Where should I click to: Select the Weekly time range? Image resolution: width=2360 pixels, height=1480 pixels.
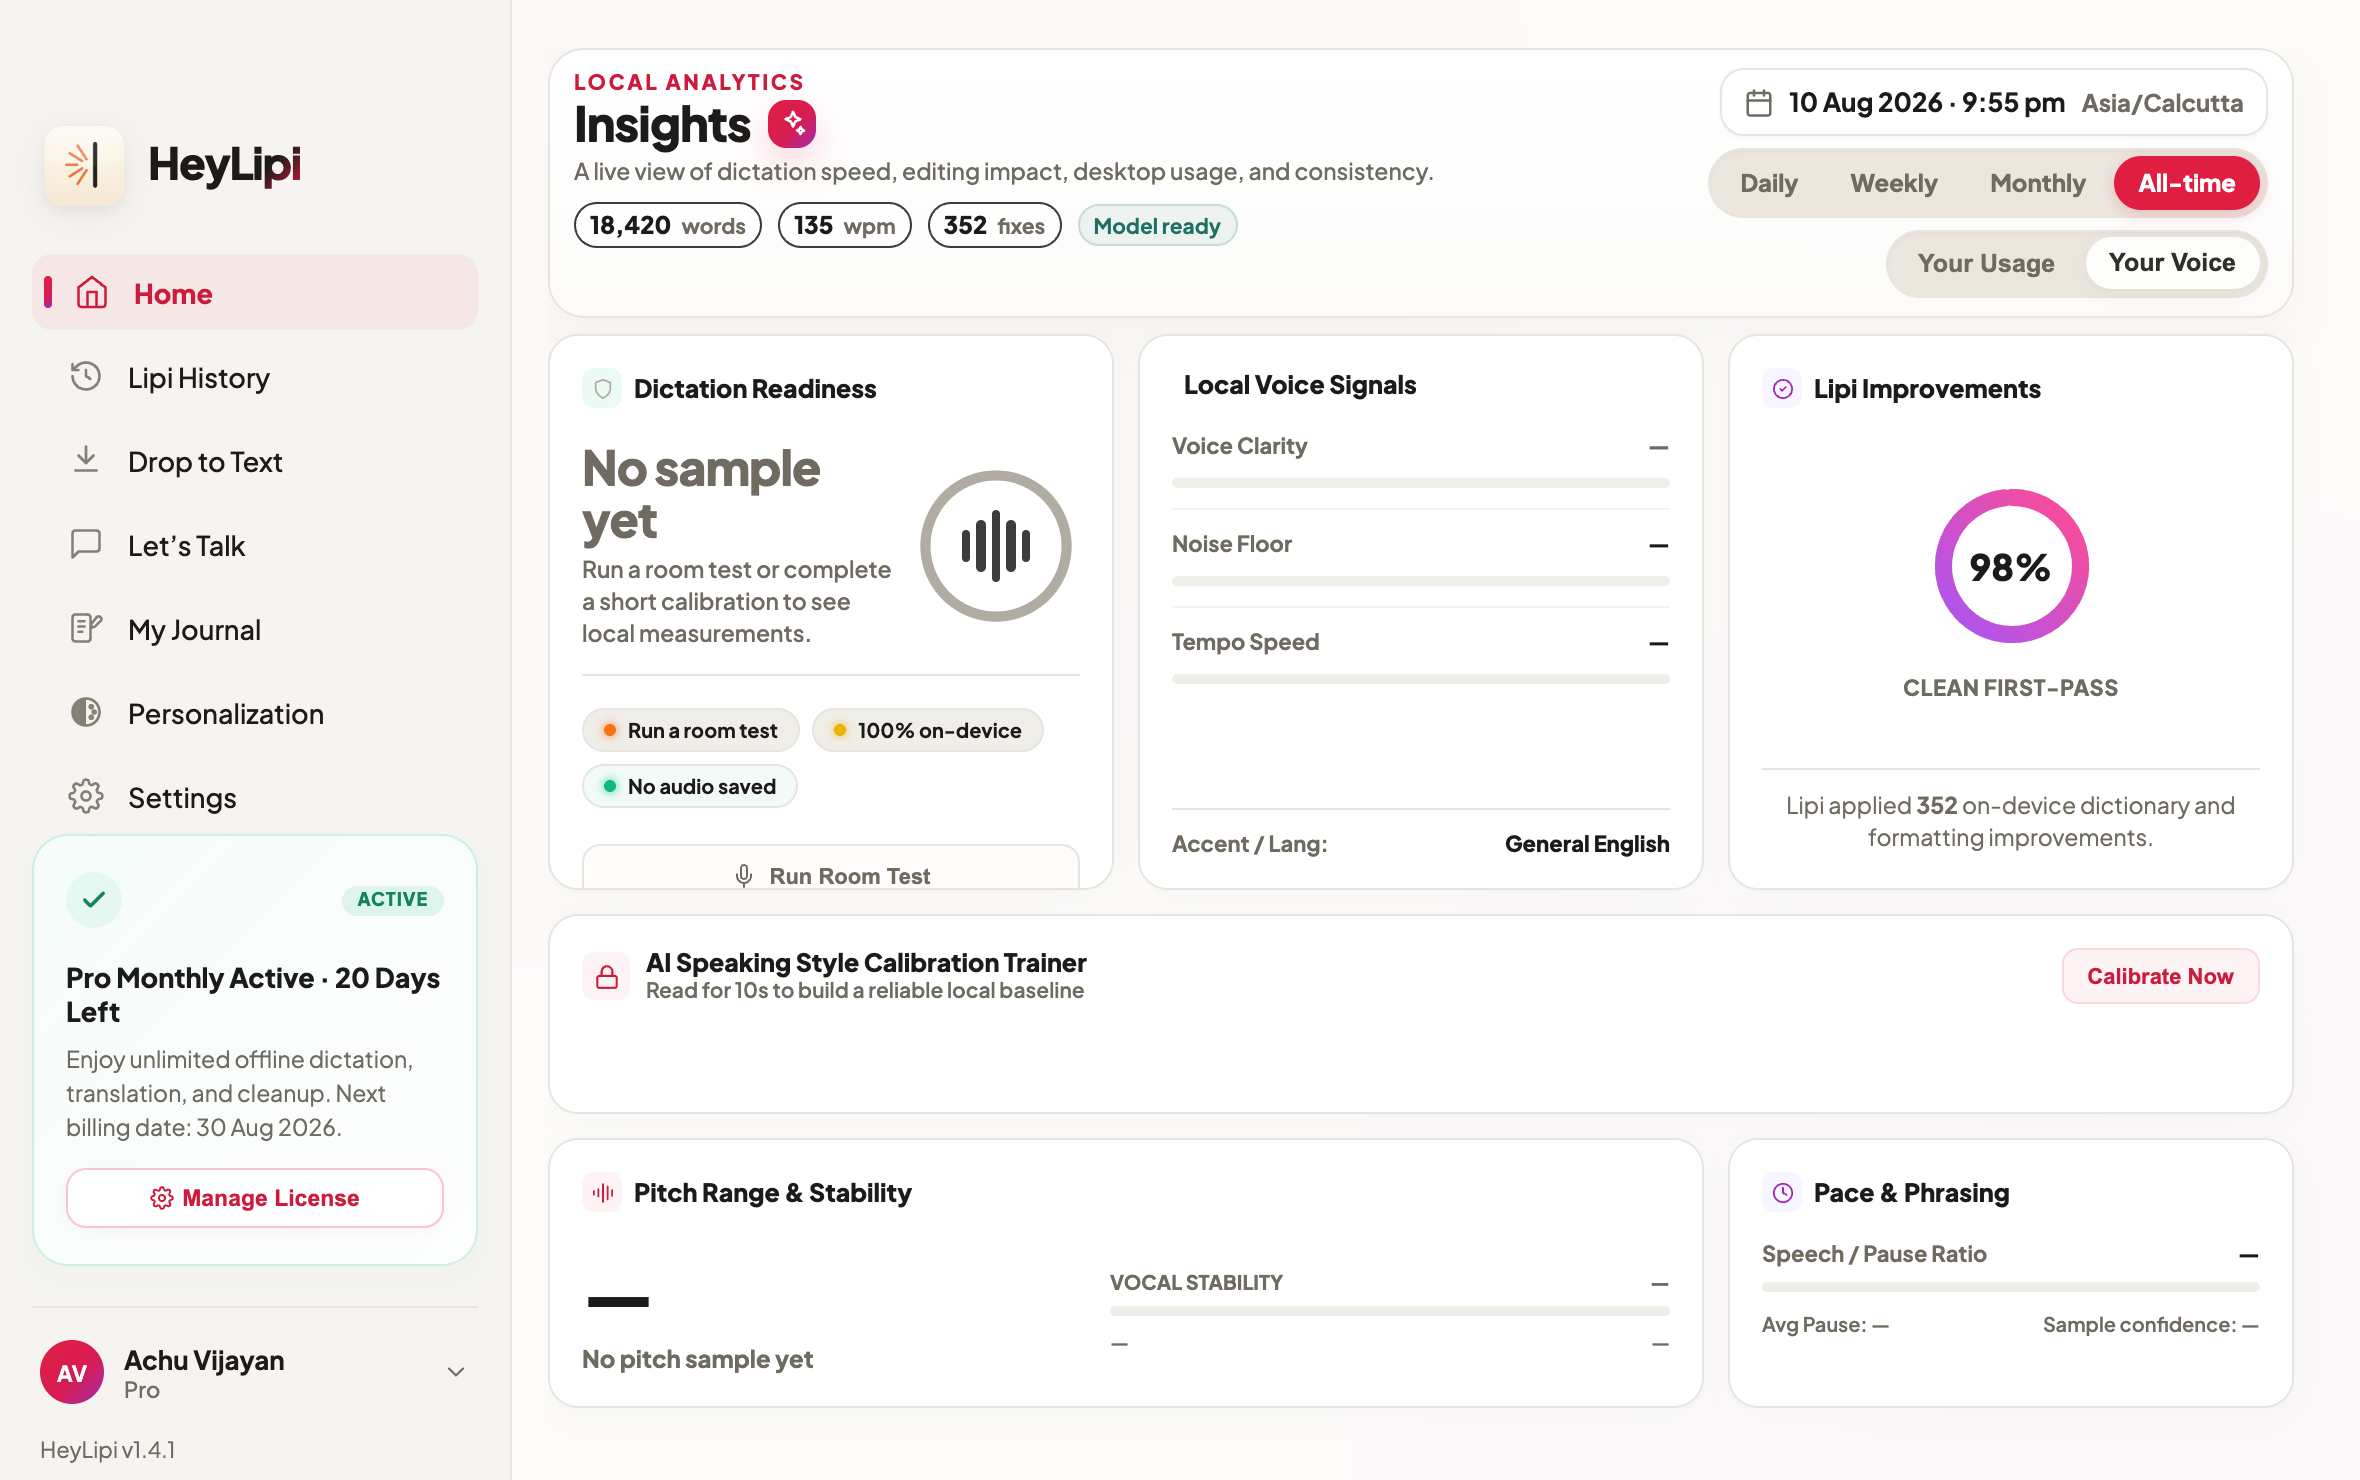(1894, 183)
